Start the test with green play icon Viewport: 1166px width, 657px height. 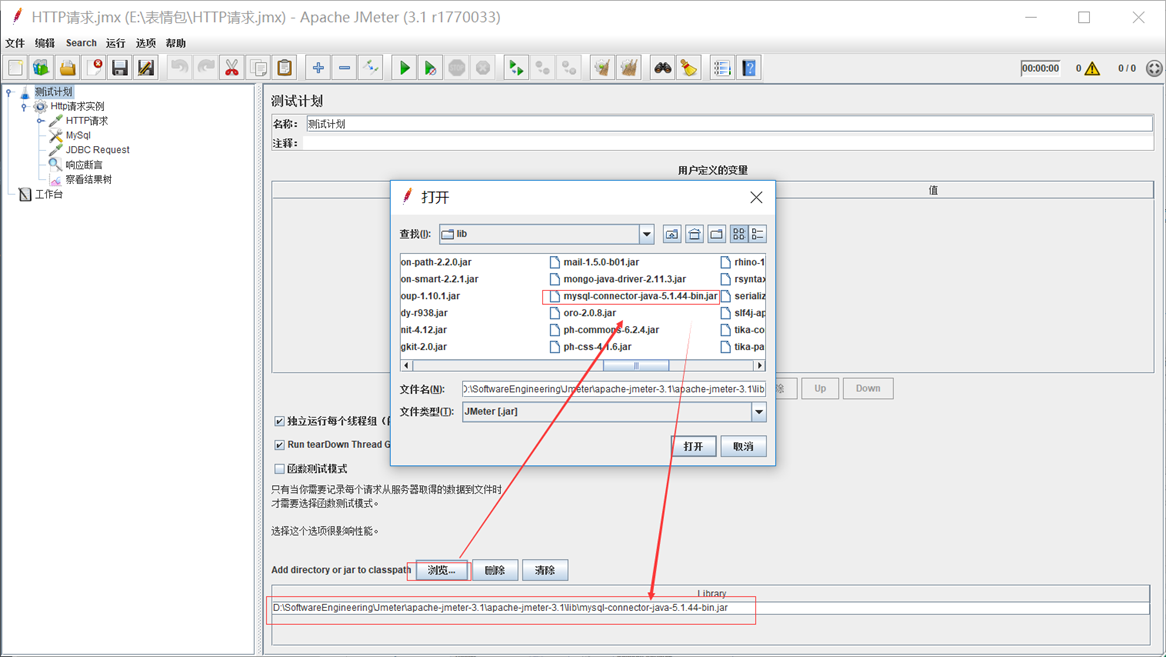pos(405,68)
